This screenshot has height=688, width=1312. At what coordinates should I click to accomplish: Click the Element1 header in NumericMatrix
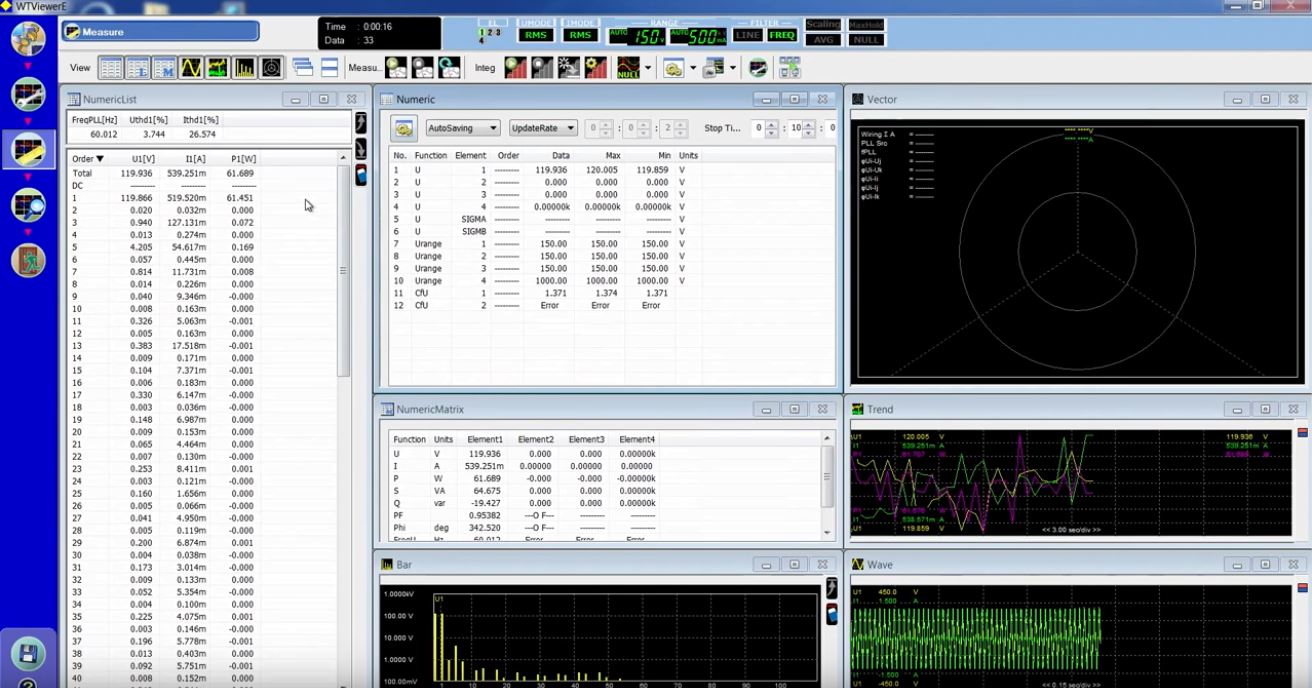click(x=485, y=439)
